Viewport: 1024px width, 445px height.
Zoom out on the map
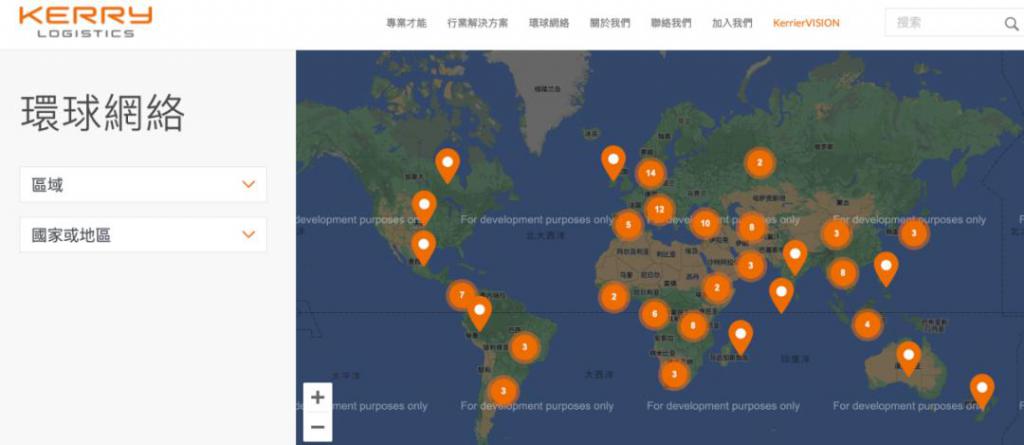(317, 427)
